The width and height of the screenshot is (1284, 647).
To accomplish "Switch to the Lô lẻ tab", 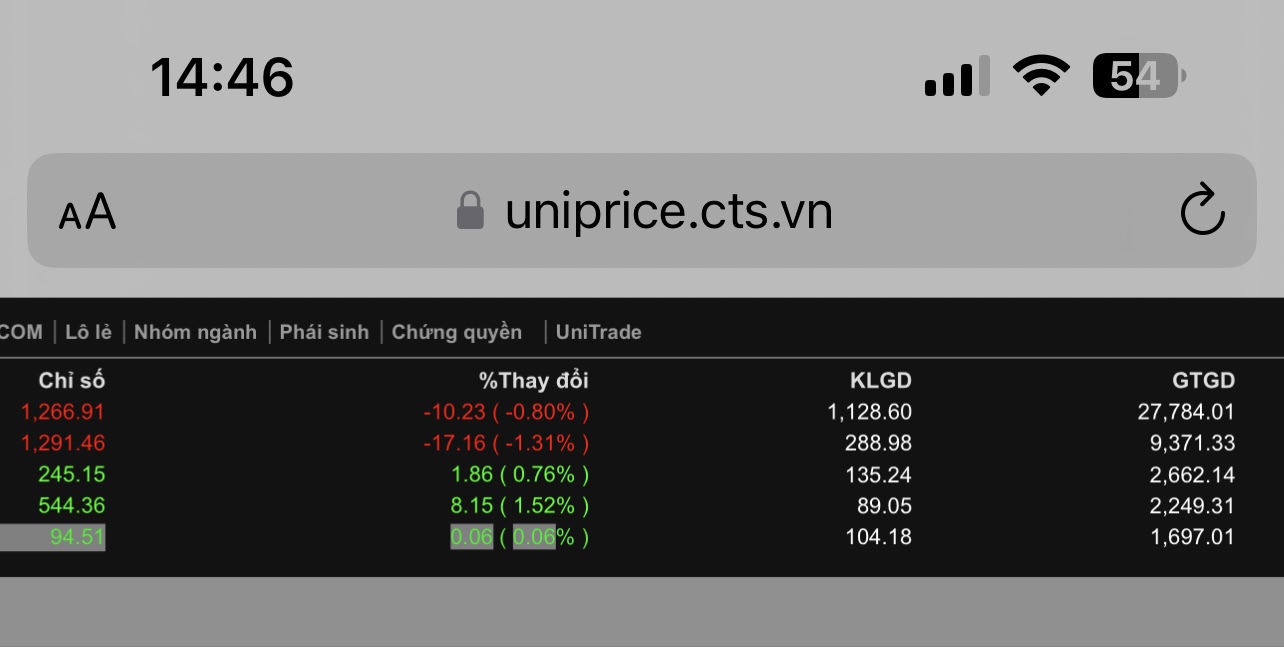I will (88, 332).
